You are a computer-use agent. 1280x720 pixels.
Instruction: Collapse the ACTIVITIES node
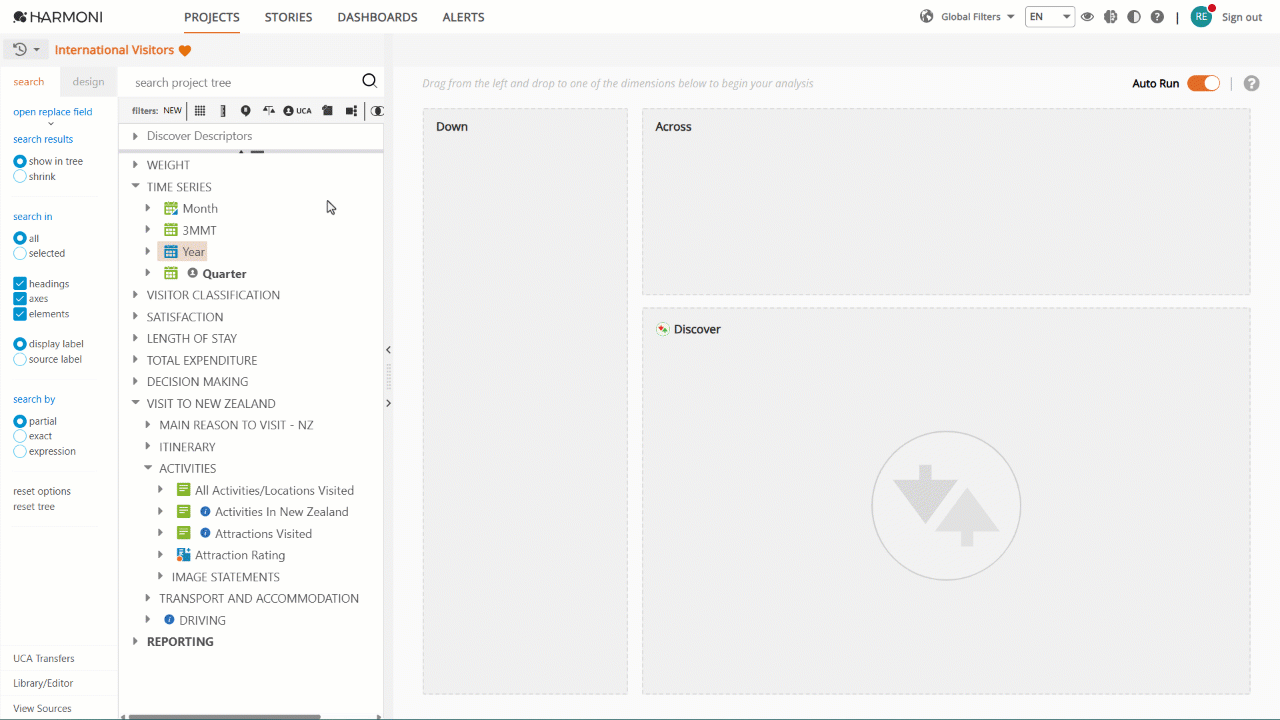click(148, 468)
